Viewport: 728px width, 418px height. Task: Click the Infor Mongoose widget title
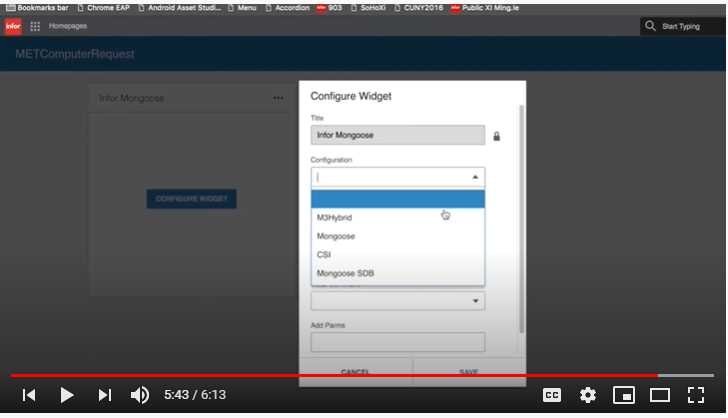pyautogui.click(x=132, y=98)
